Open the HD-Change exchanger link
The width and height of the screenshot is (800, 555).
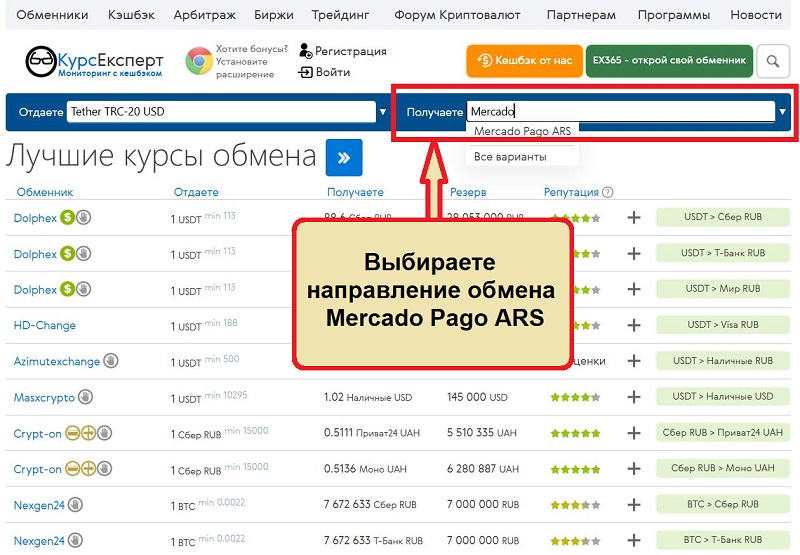(44, 325)
